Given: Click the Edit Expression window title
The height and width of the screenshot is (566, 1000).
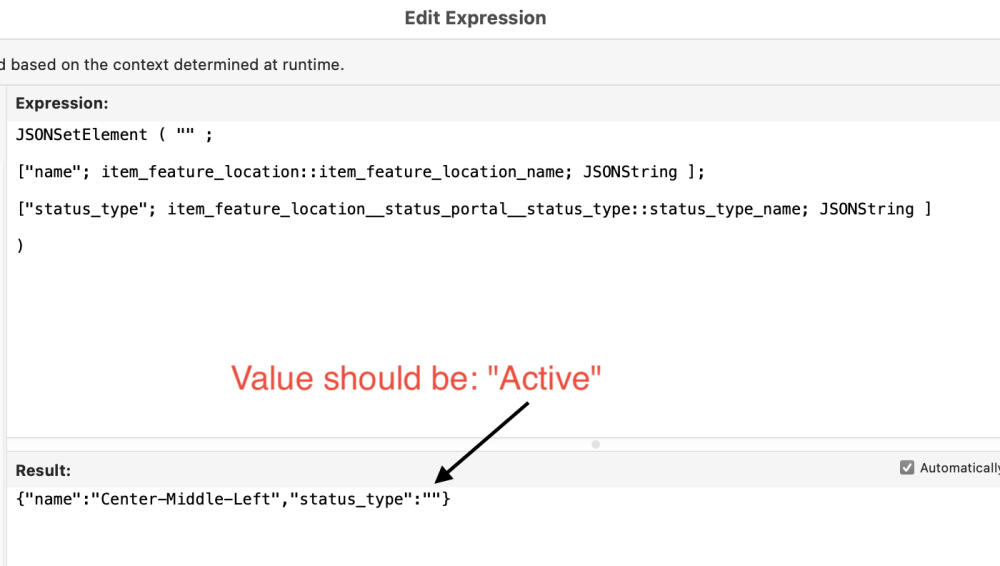Looking at the screenshot, I should [x=475, y=18].
